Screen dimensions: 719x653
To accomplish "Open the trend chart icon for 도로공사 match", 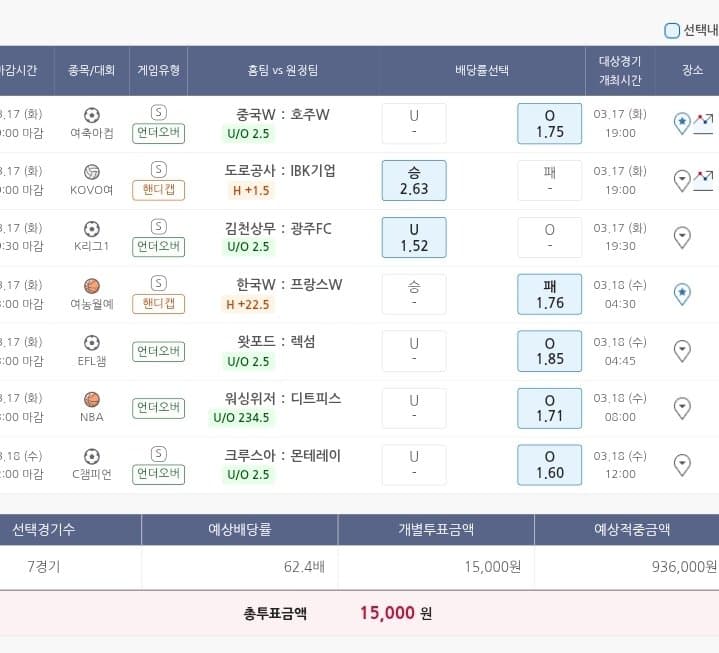I will click(x=703, y=179).
